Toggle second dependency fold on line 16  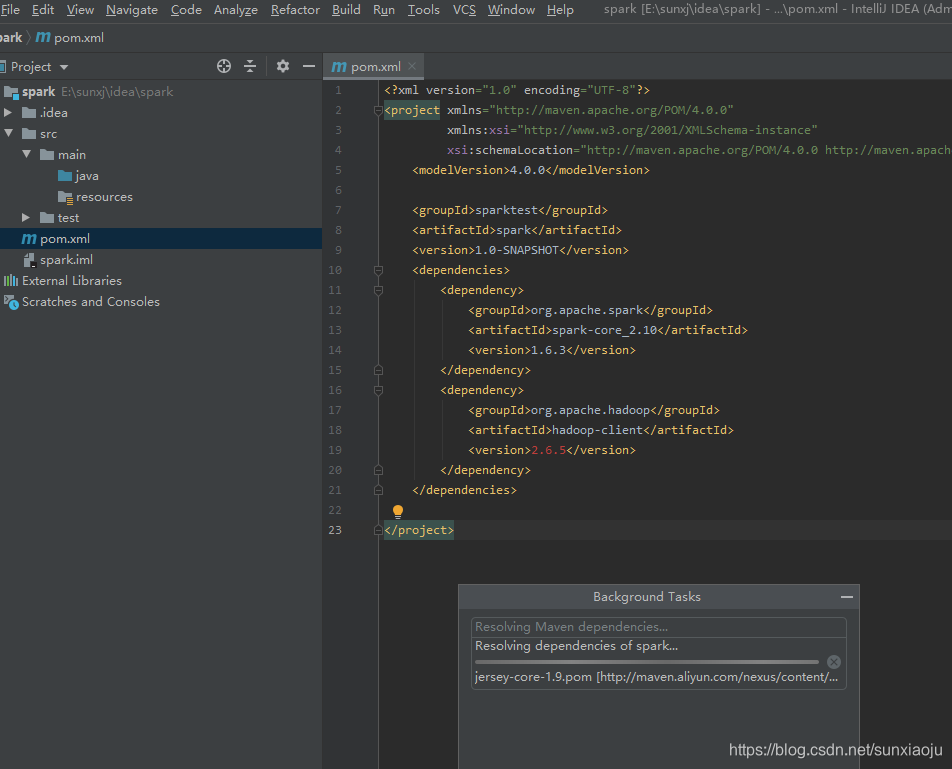coord(378,390)
